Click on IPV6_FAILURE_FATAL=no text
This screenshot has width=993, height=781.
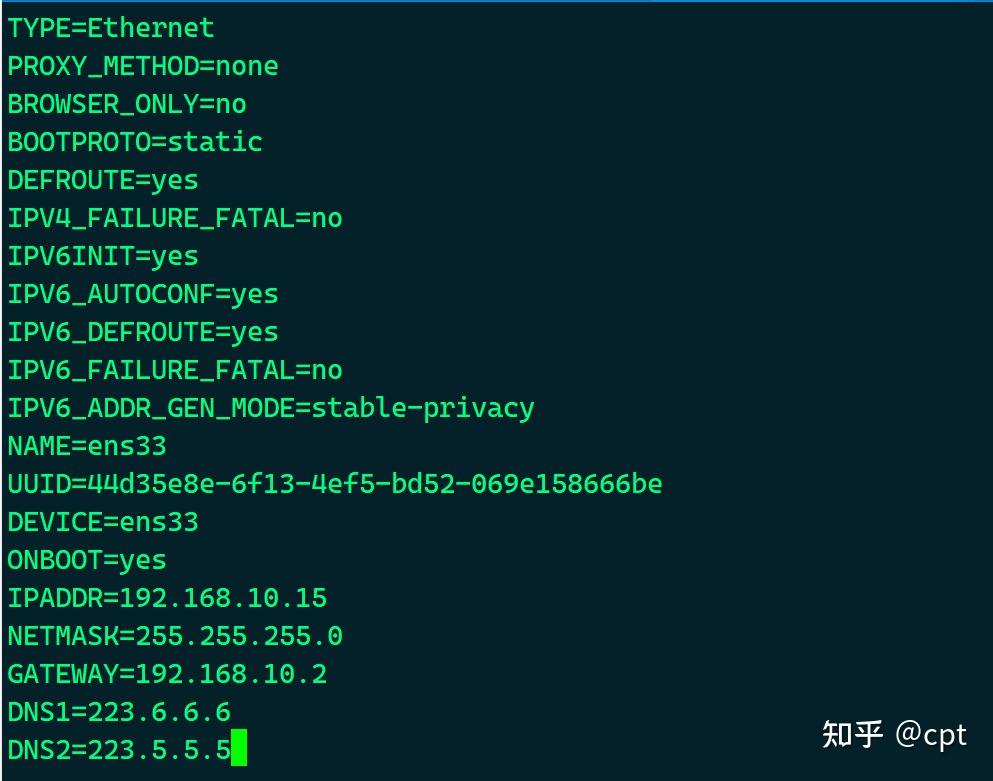point(175,370)
